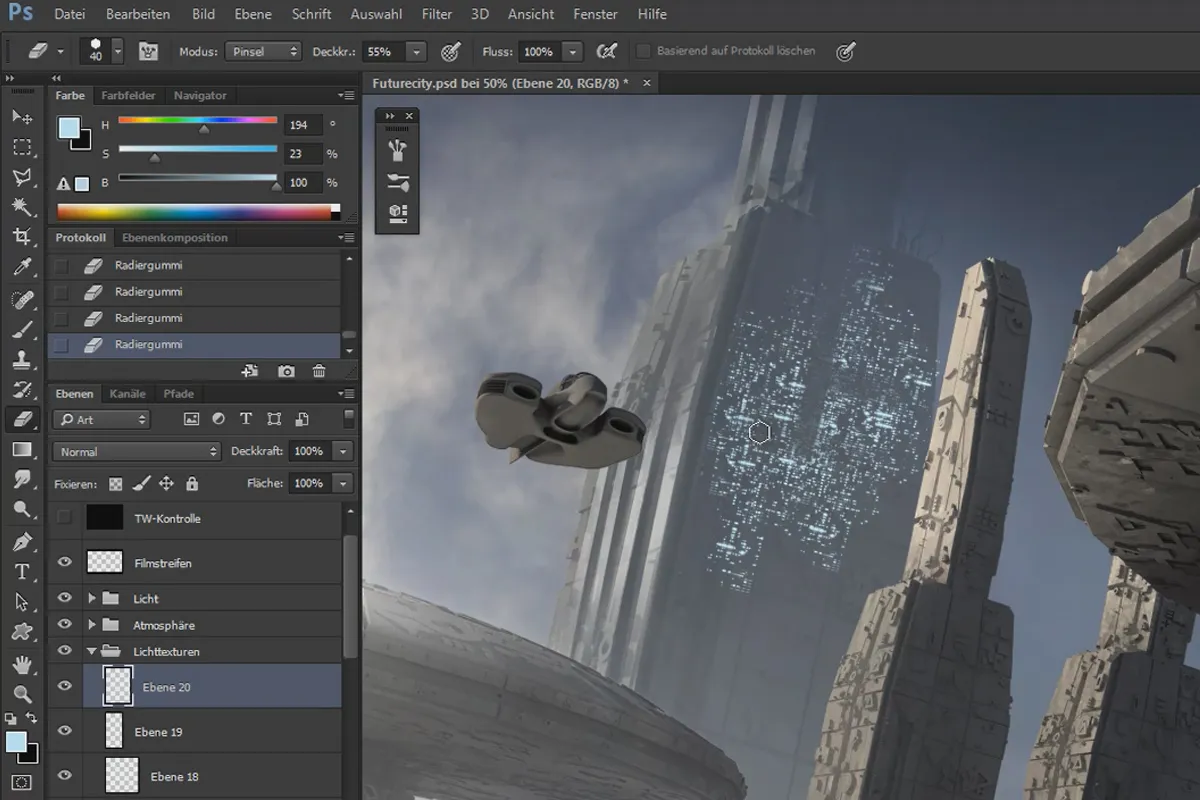
Task: Open the Deckkr. opacity dropdown arrow
Action: click(x=416, y=51)
